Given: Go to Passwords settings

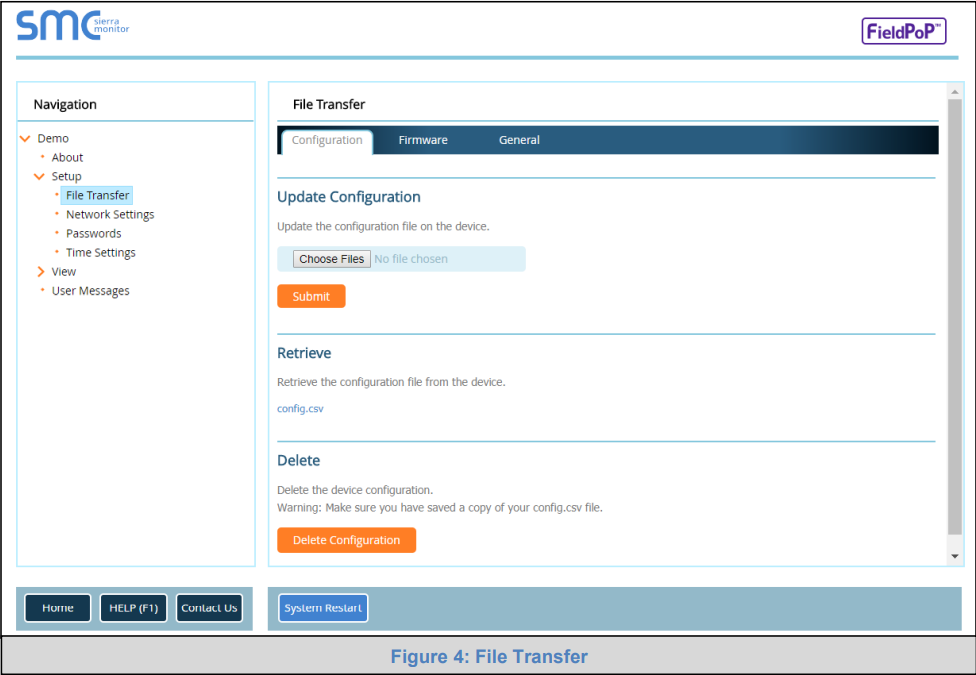Looking at the screenshot, I should tap(93, 234).
